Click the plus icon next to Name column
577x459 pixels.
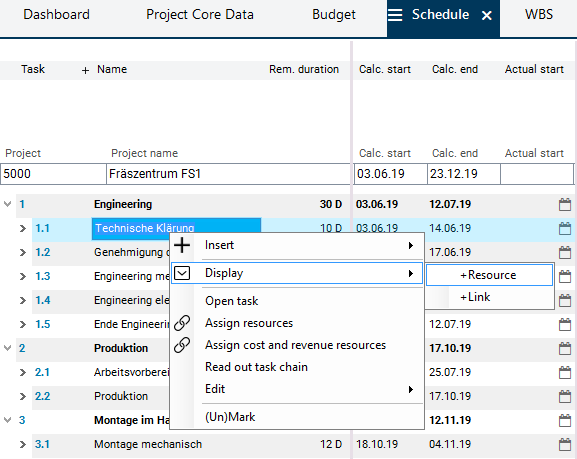coord(85,70)
